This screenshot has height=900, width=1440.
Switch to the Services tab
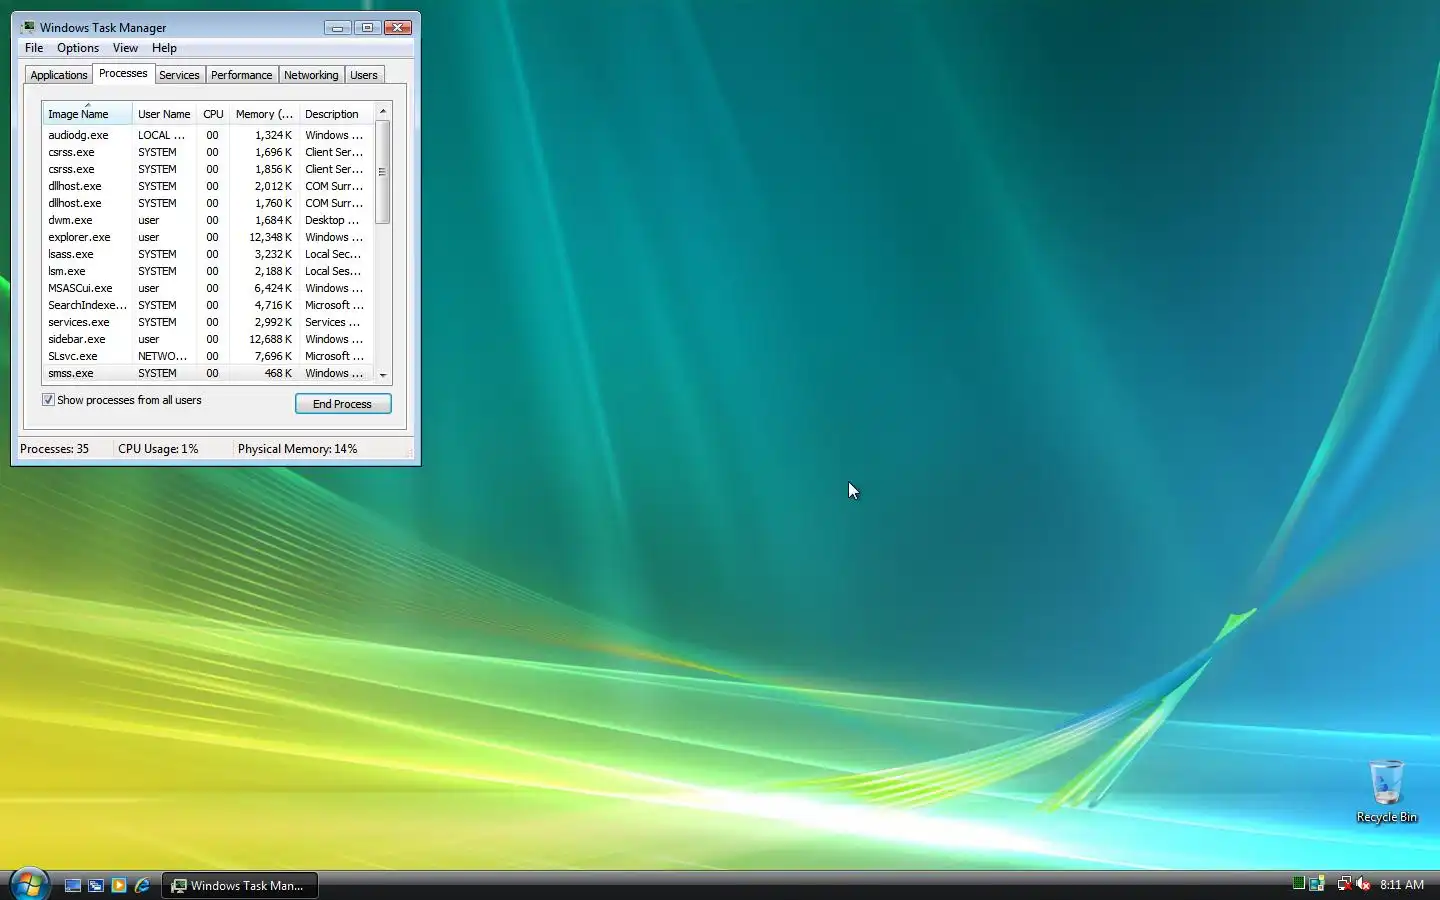179,75
